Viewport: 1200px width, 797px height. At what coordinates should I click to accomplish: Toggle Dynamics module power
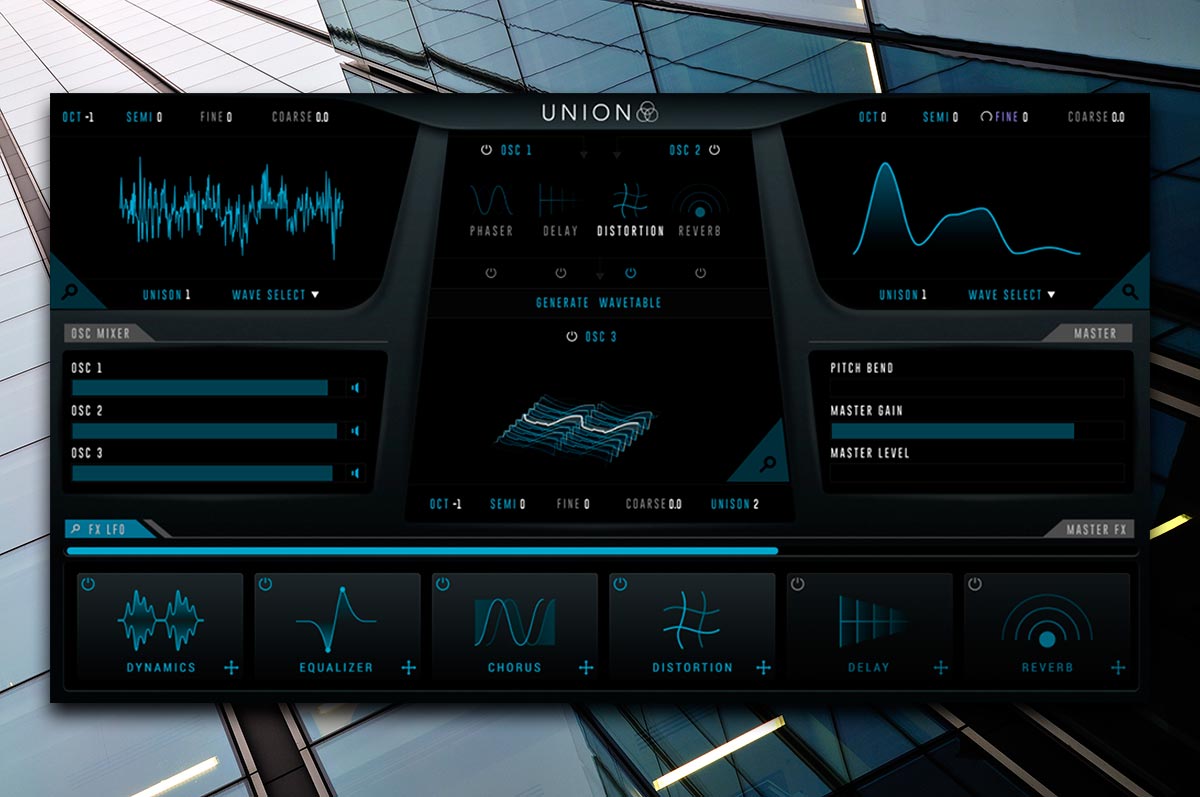(x=88, y=584)
